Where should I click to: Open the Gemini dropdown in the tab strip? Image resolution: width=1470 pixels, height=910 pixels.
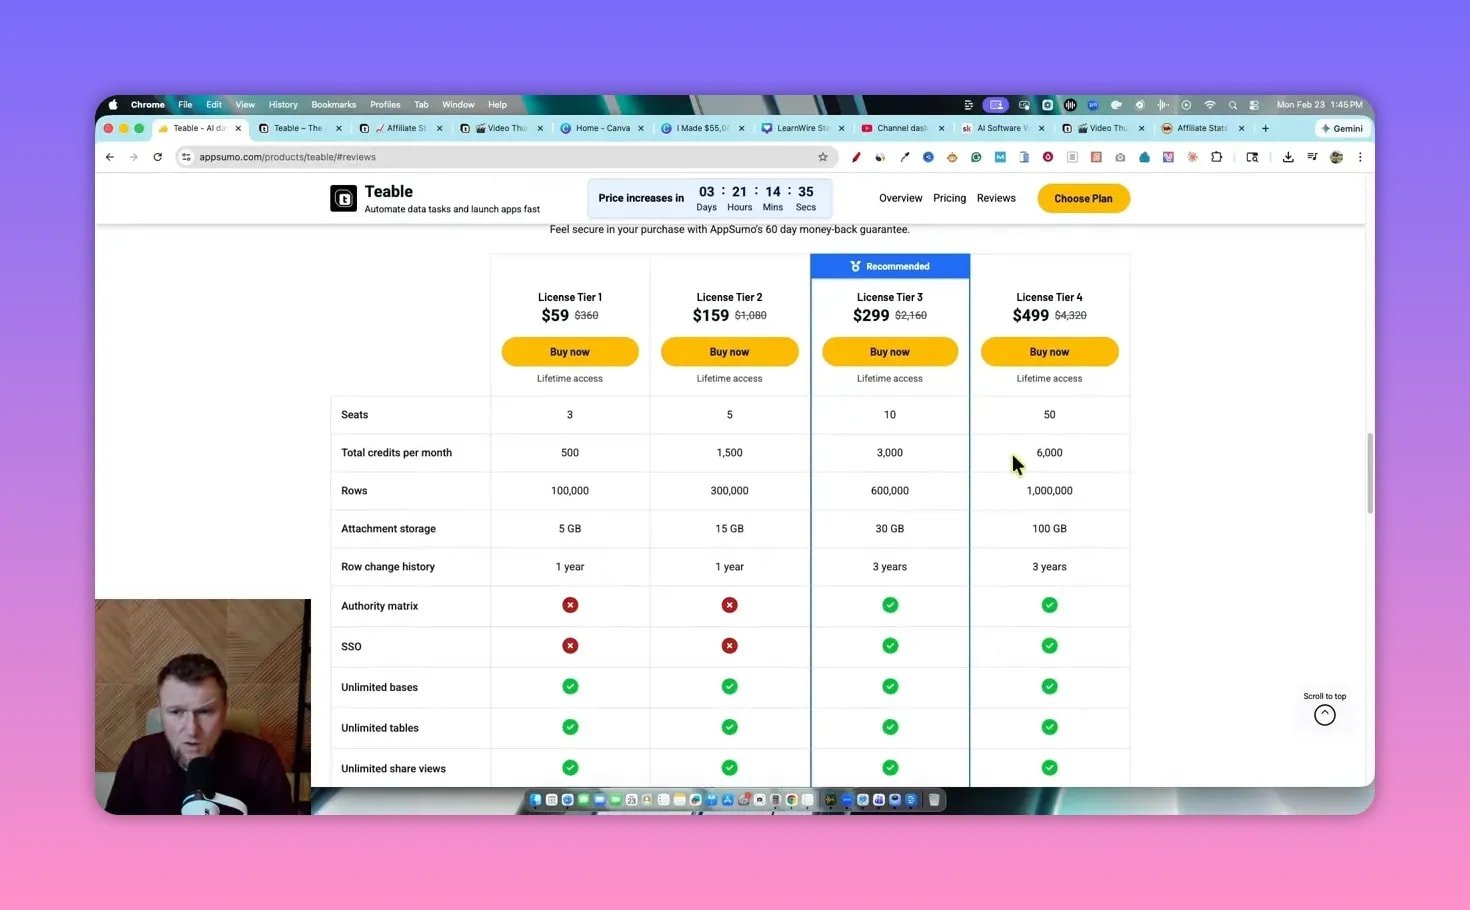(1343, 128)
